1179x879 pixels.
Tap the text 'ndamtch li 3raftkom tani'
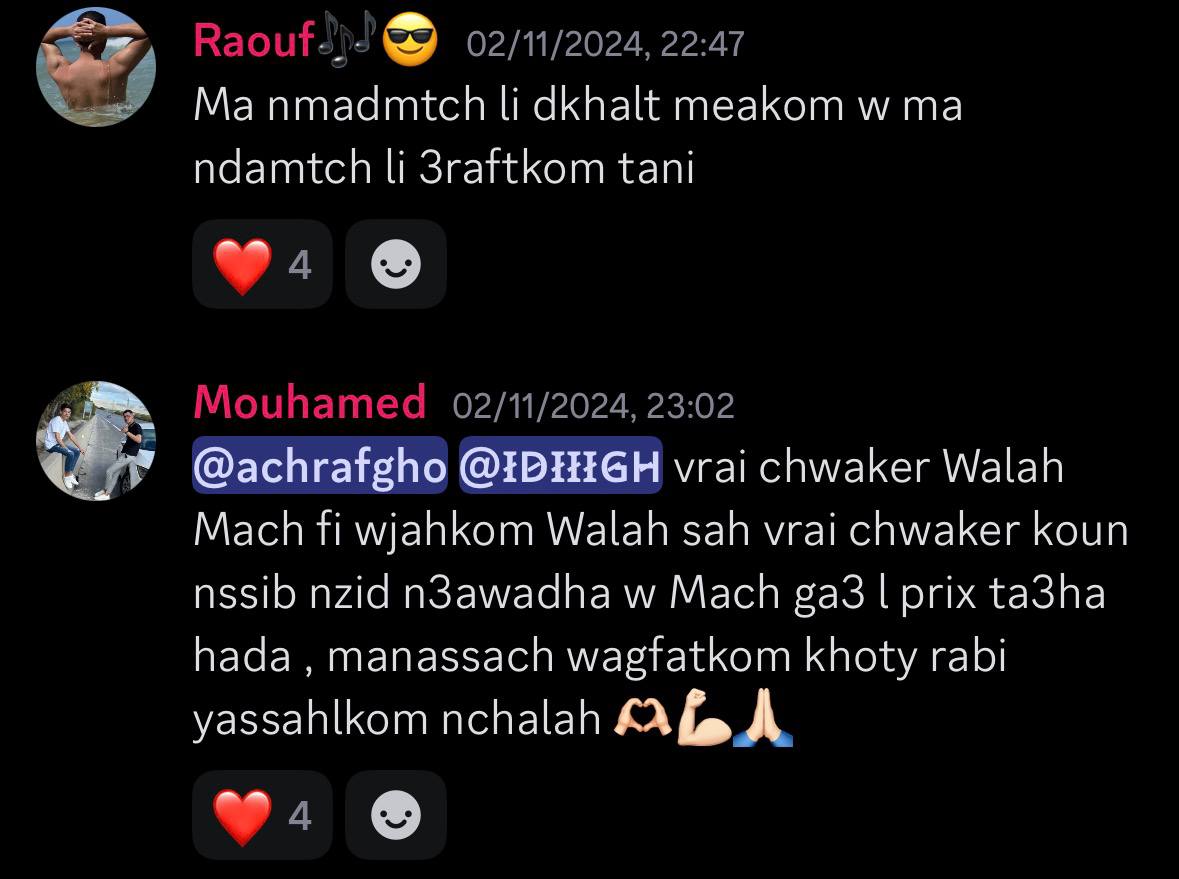pos(444,167)
